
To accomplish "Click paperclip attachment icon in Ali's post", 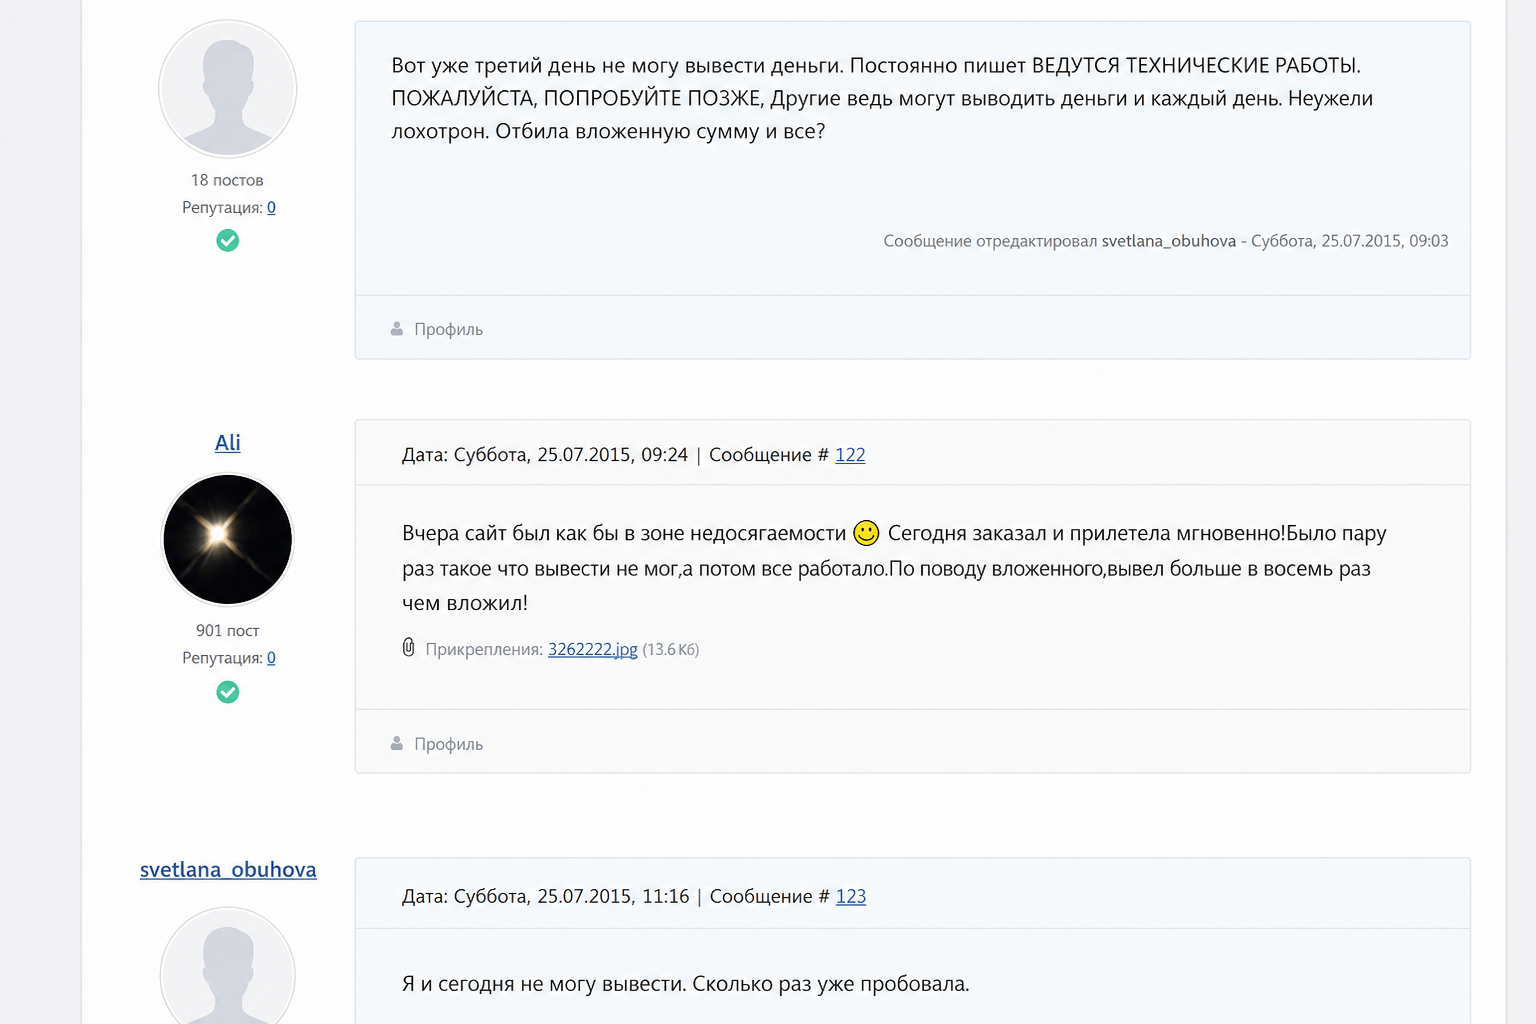I will click(x=408, y=648).
